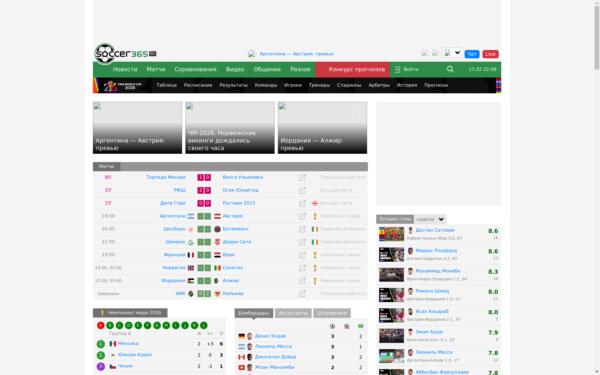Image resolution: width=600 pixels, height=375 pixels.
Task: Open external link icon in Дила Гори row
Action: point(302,203)
